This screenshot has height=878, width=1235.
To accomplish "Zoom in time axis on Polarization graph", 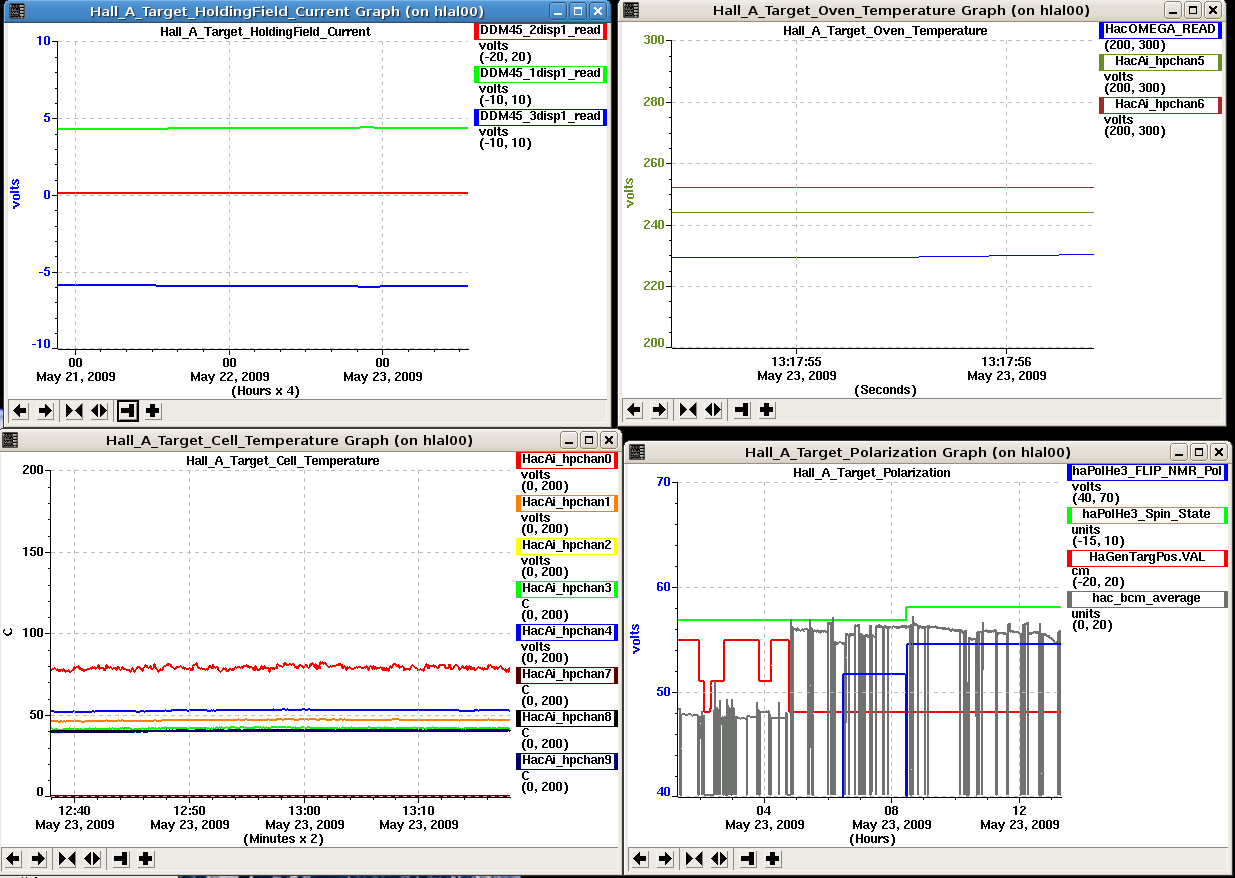I will [694, 859].
